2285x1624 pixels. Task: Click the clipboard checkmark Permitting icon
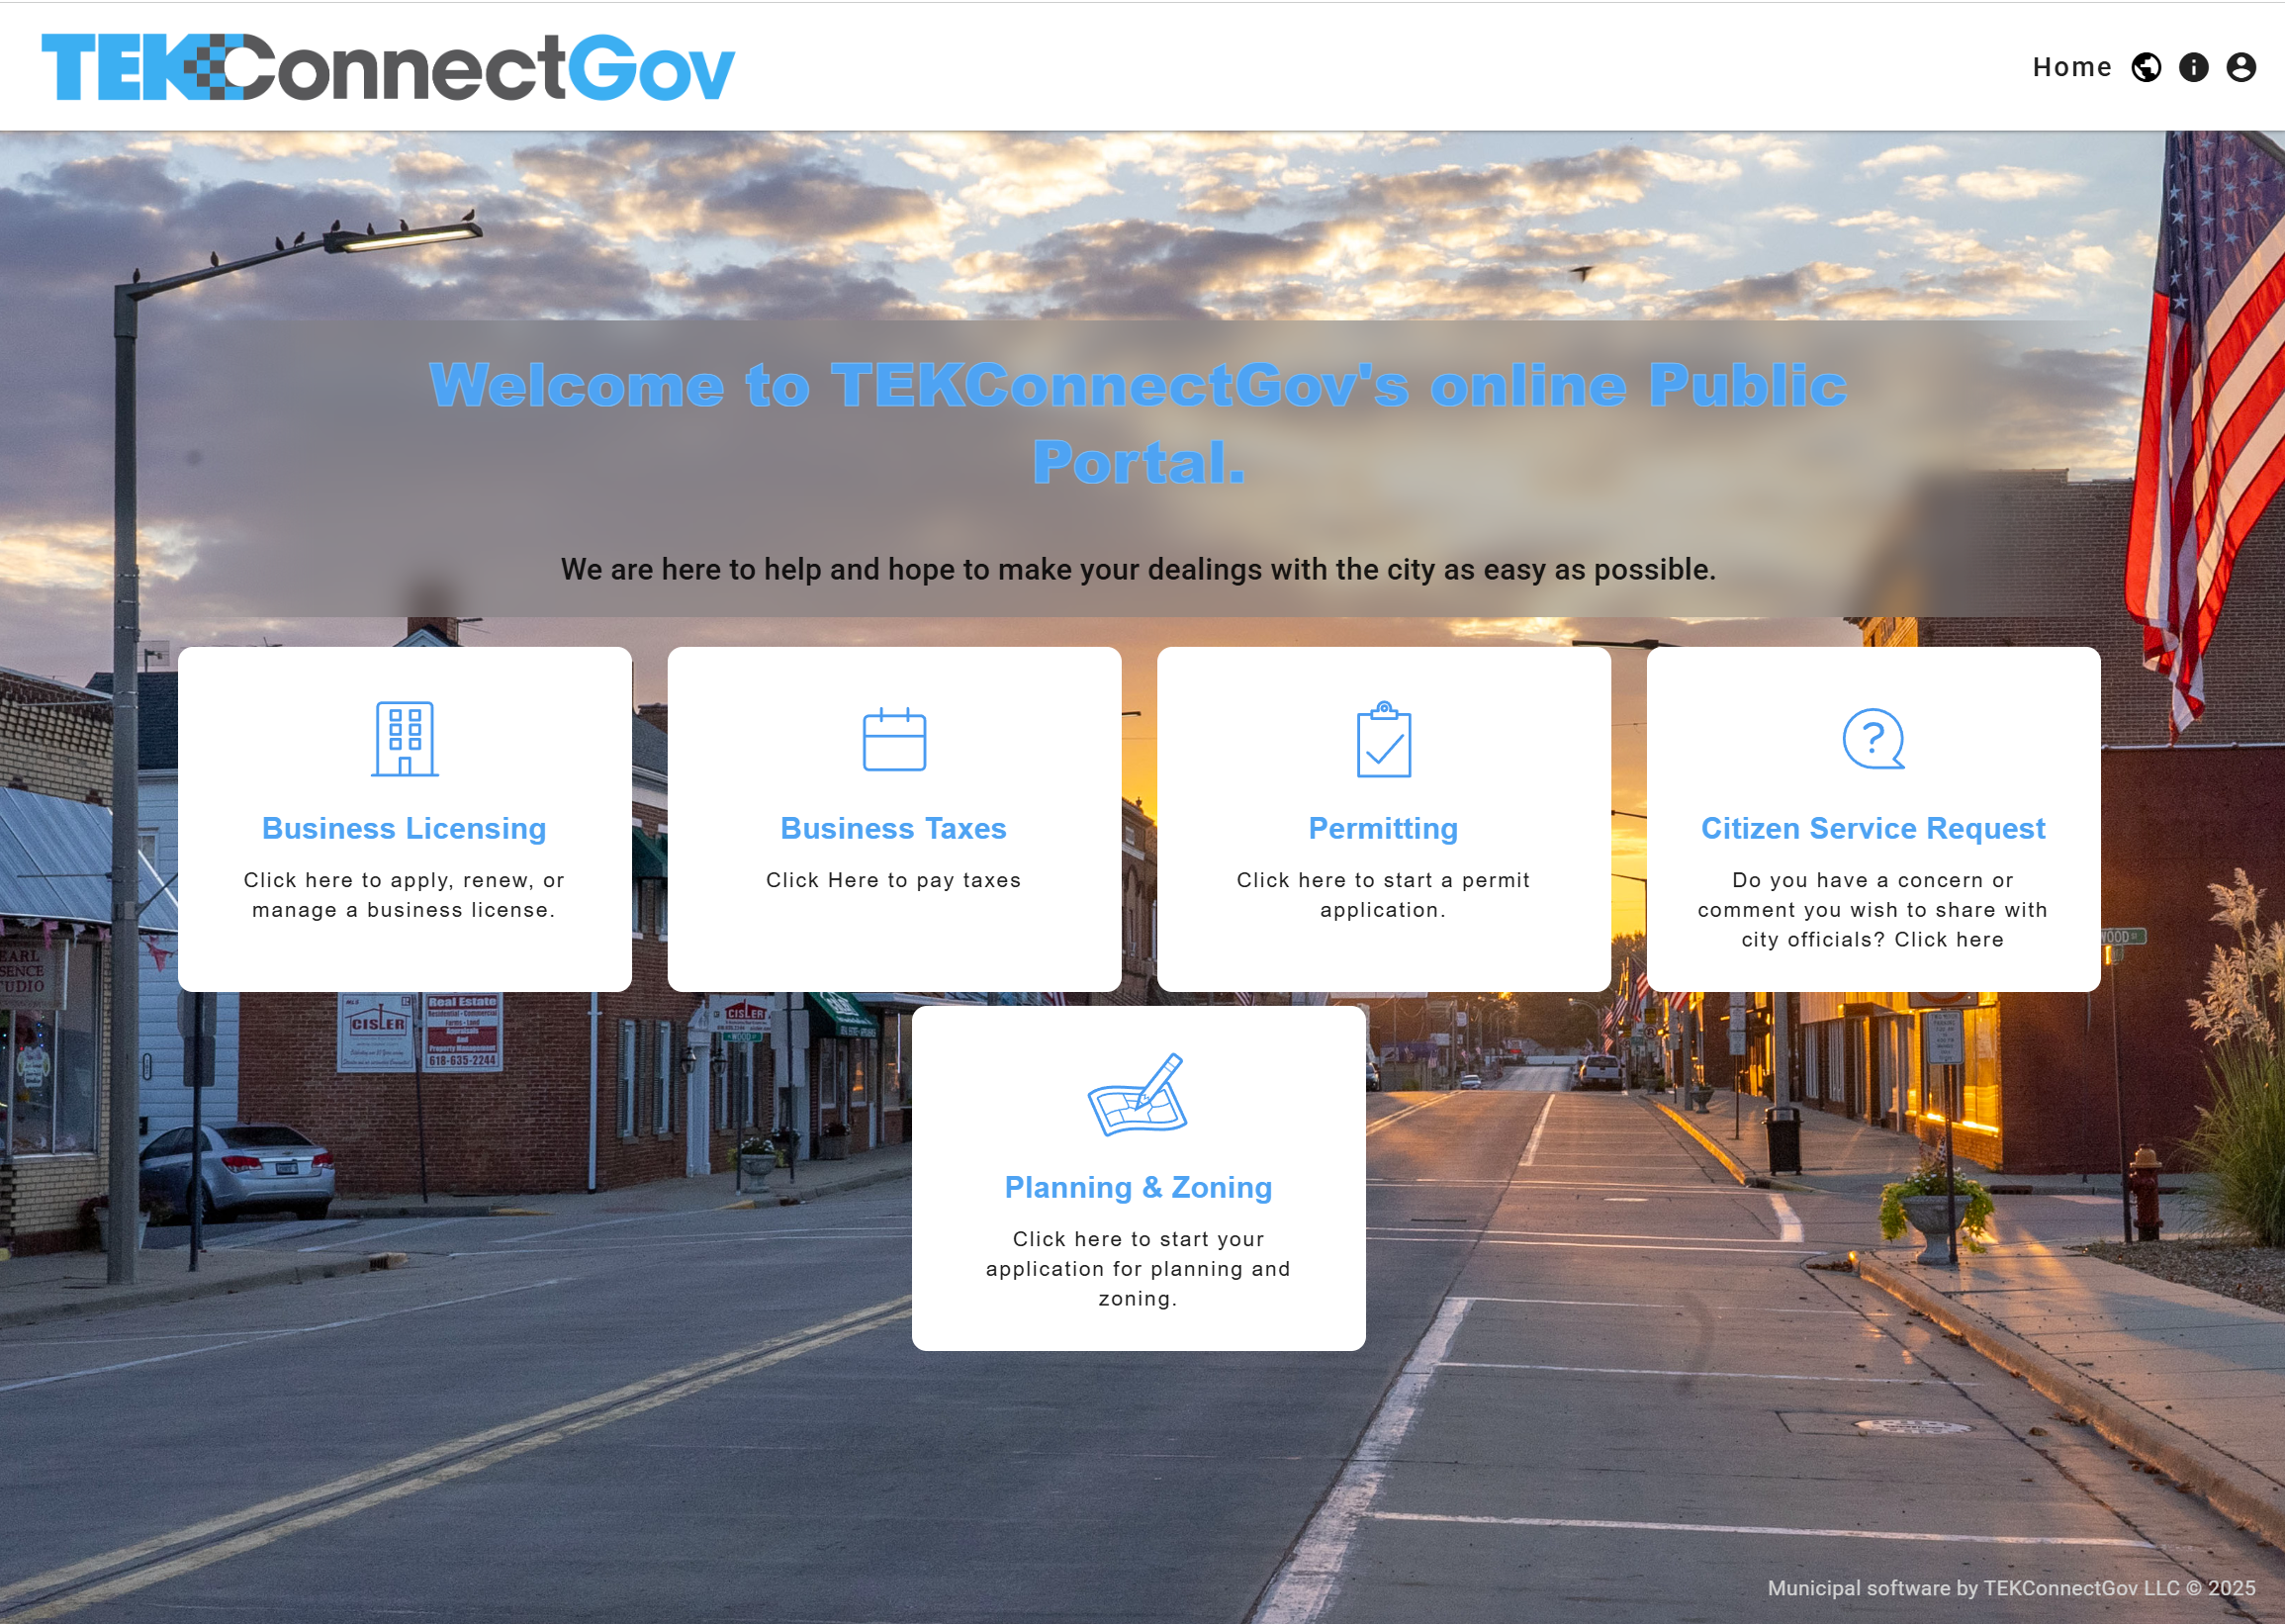(1383, 740)
